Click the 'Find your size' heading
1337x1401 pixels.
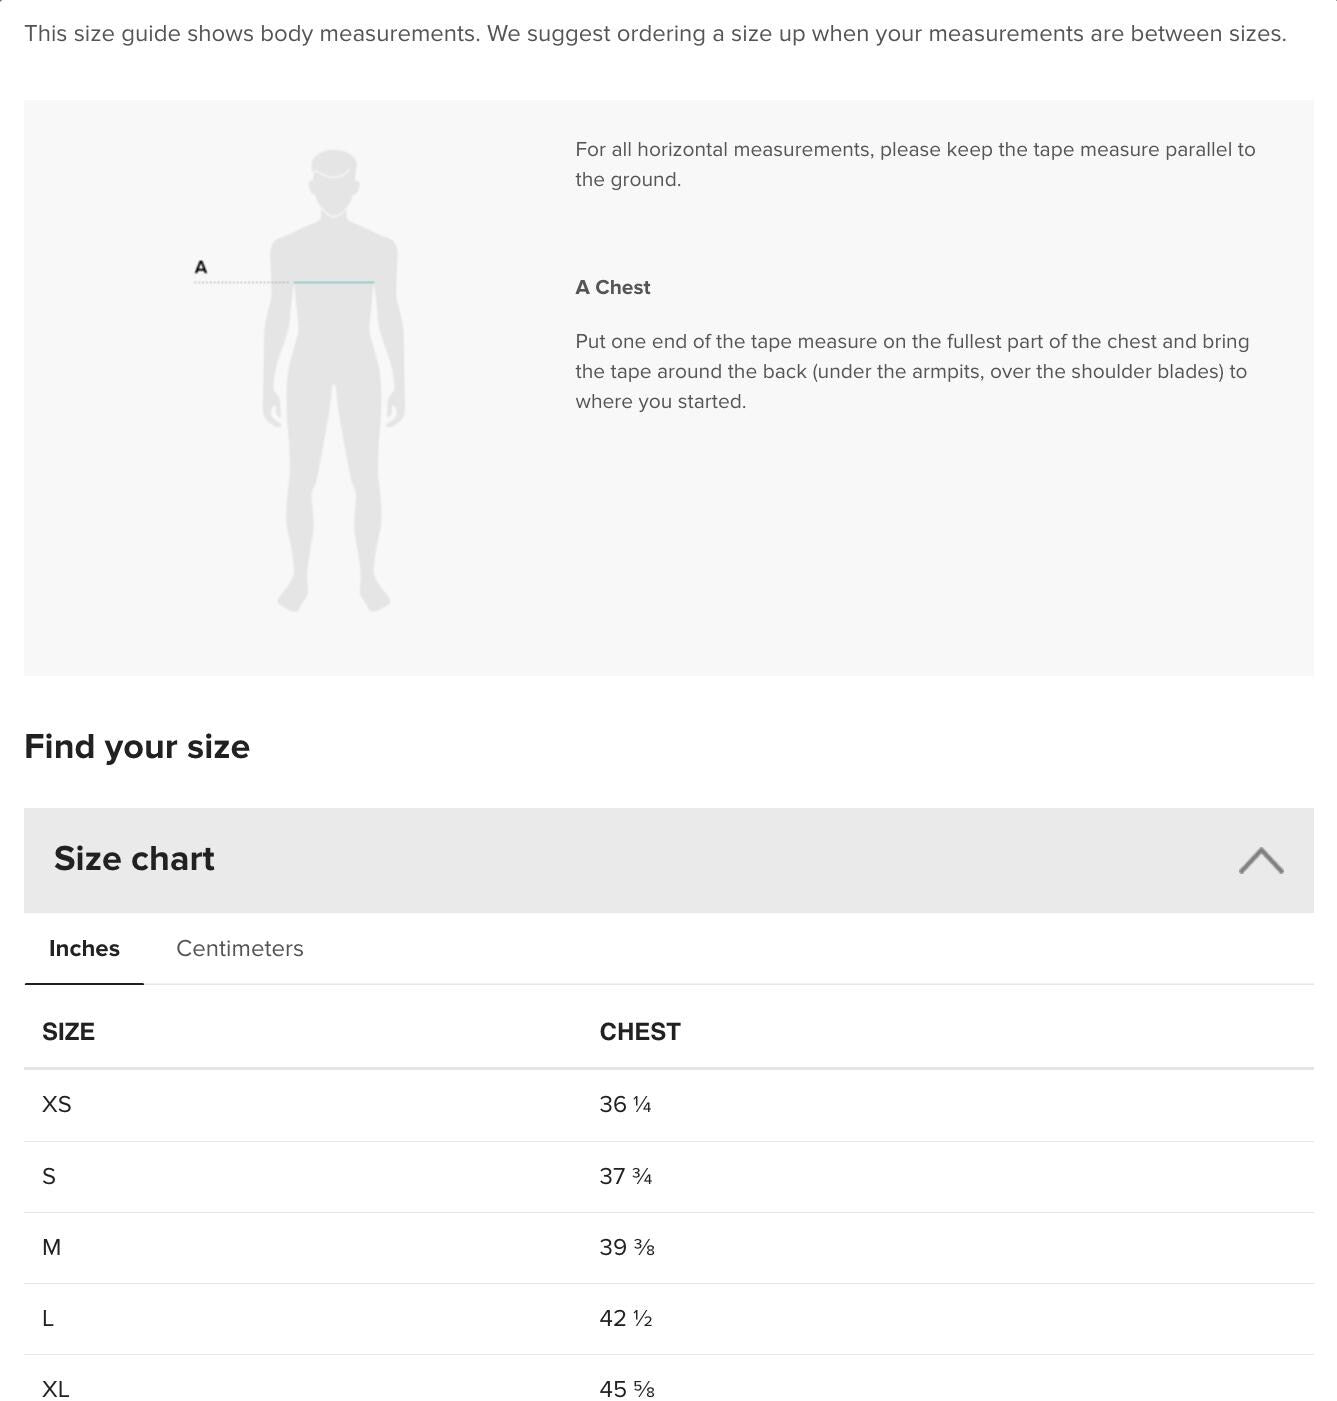pyautogui.click(x=137, y=747)
